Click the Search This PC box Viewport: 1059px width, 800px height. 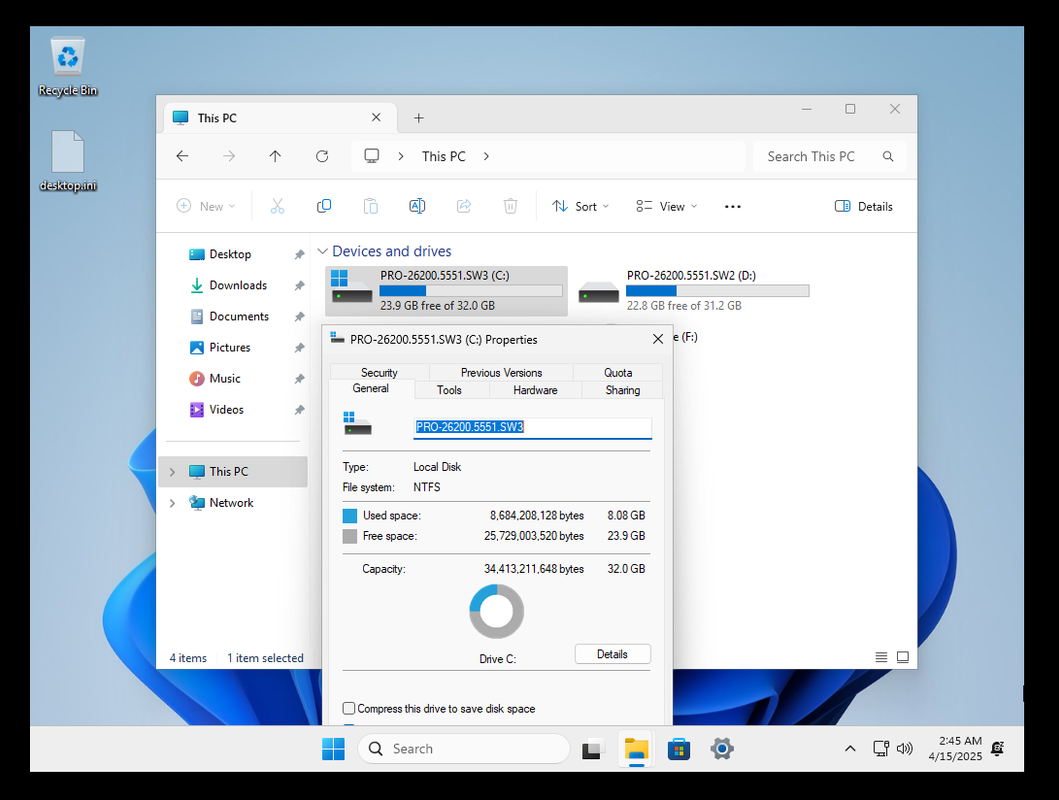(830, 157)
